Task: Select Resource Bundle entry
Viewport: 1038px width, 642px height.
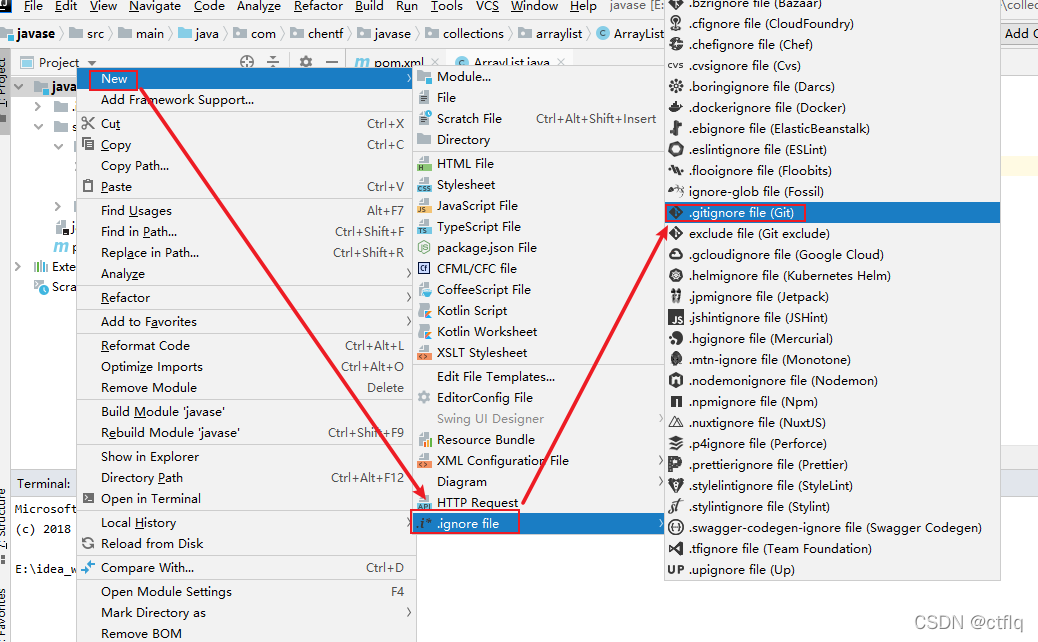Action: click(x=539, y=439)
